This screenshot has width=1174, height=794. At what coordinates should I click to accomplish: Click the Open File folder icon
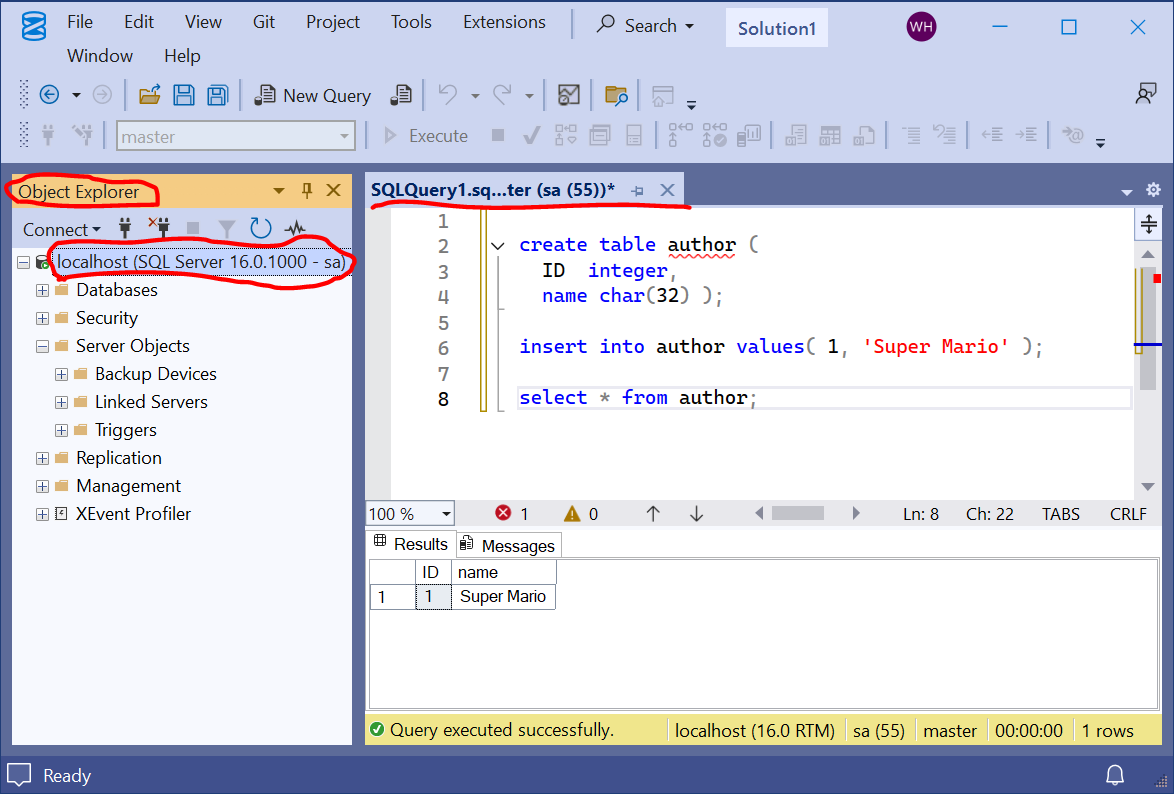tap(149, 96)
